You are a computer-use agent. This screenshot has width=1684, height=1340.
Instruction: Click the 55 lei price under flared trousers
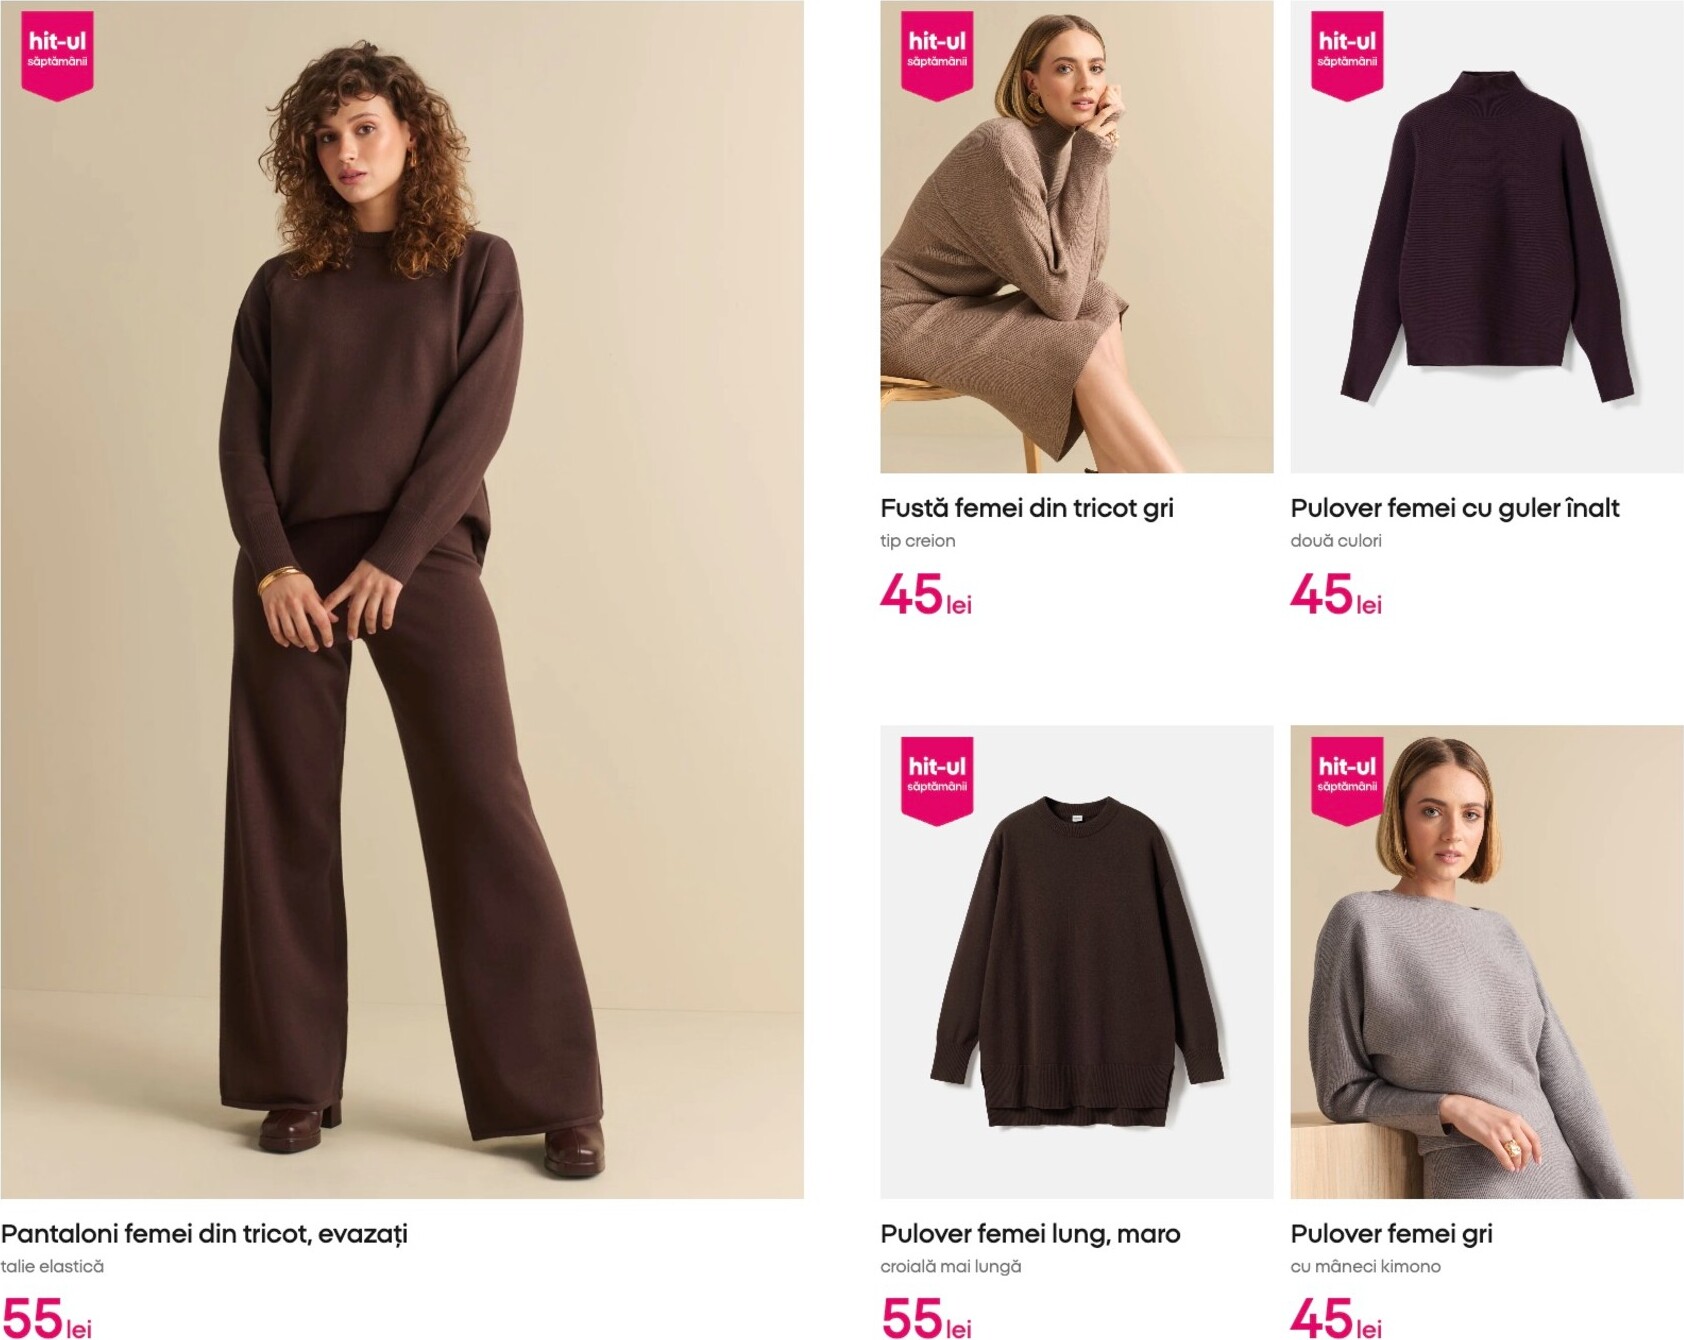(46, 1318)
